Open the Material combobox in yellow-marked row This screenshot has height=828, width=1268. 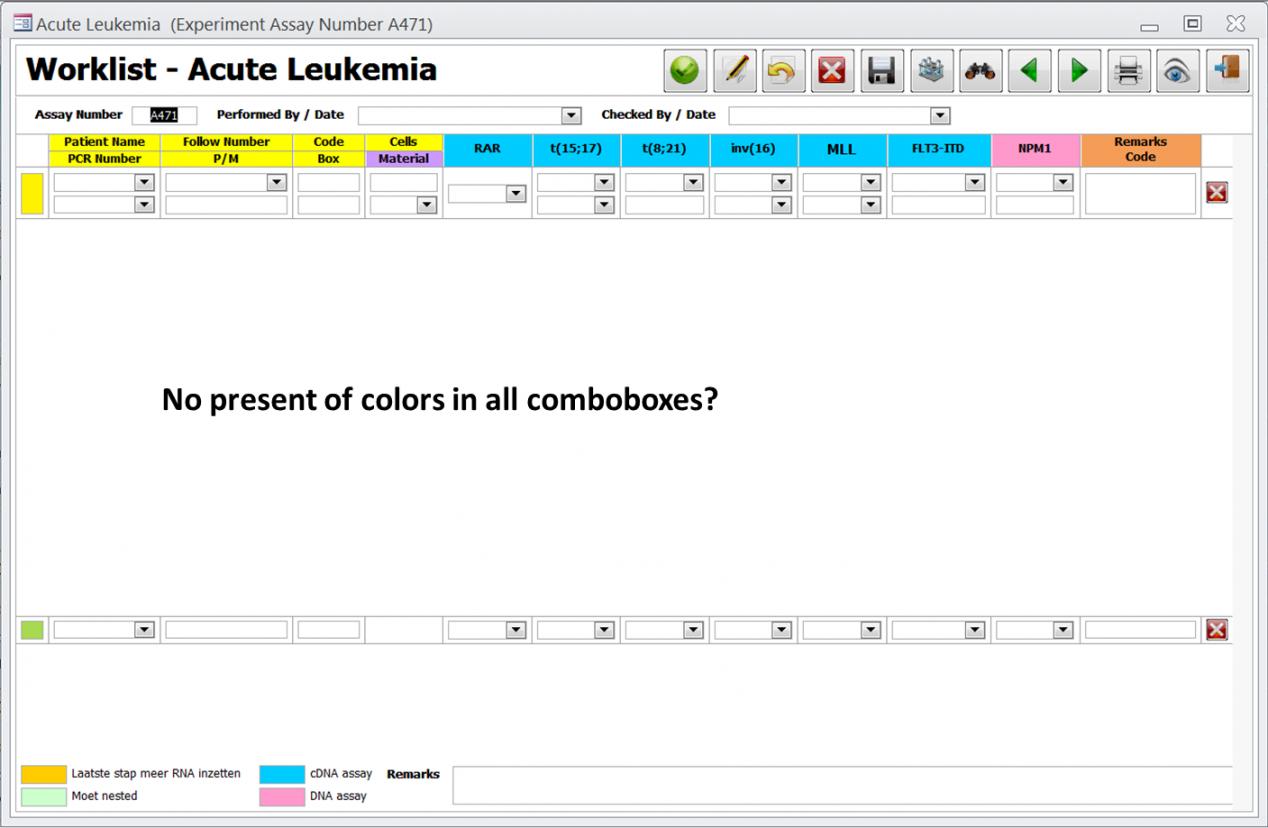427,205
